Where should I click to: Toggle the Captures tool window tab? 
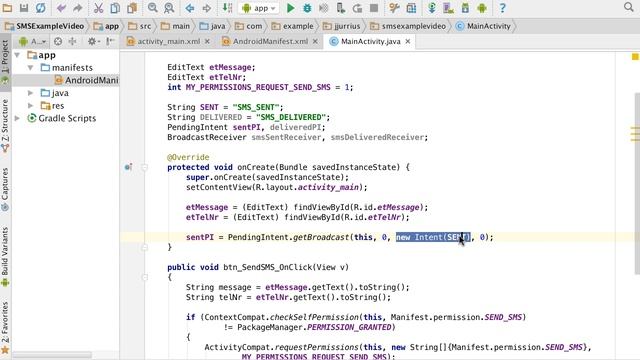pyautogui.click(x=5, y=189)
